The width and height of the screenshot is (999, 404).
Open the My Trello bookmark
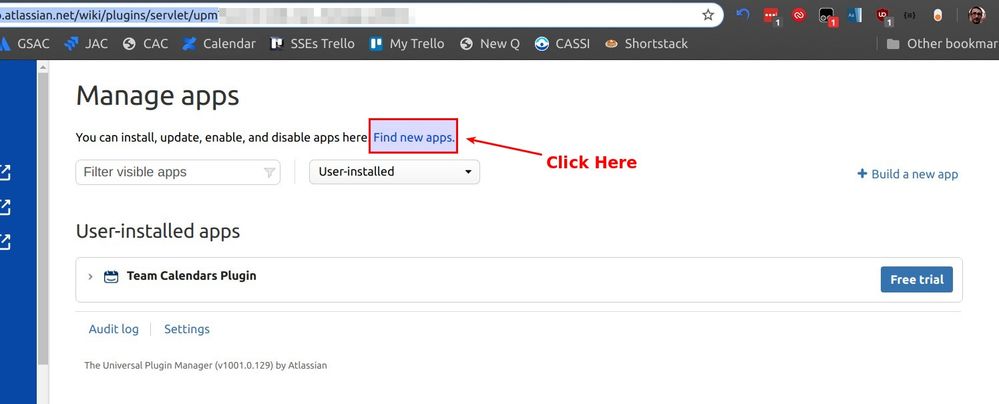[x=407, y=43]
